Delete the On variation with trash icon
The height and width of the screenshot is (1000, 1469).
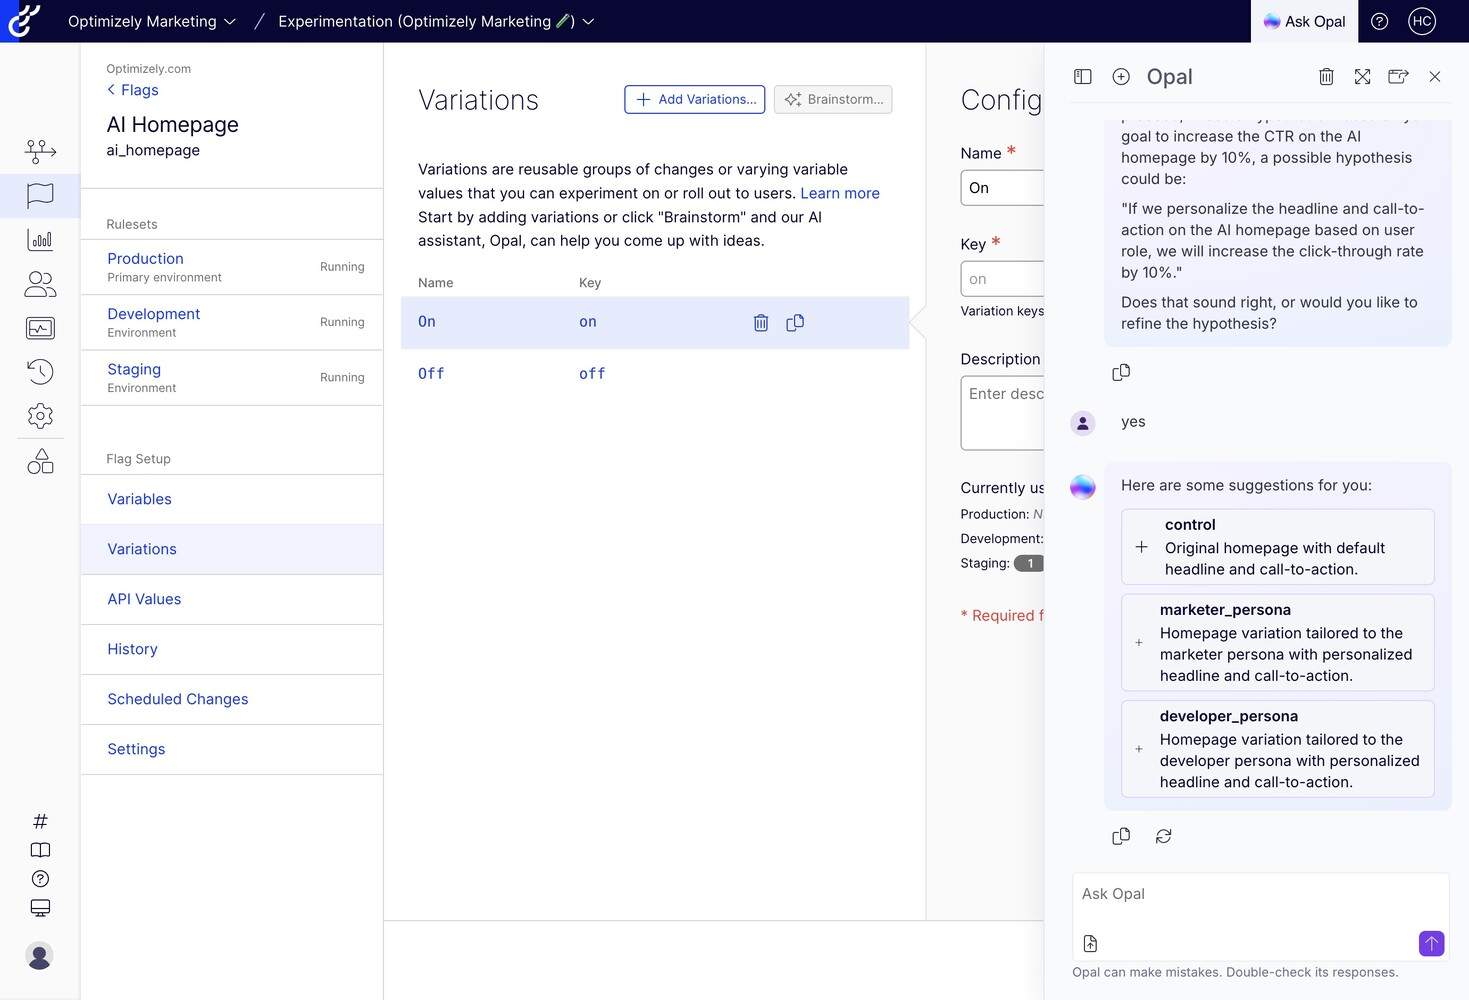pyautogui.click(x=761, y=323)
